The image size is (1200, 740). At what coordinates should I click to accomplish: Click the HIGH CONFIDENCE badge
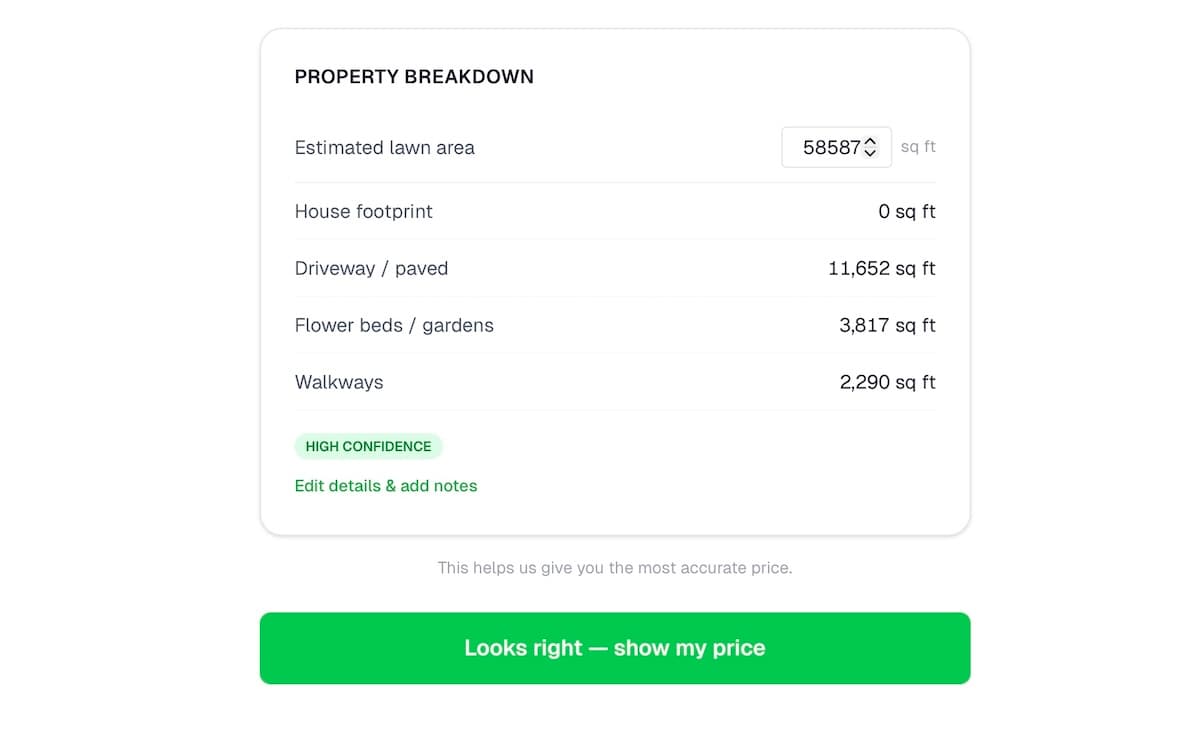(368, 446)
